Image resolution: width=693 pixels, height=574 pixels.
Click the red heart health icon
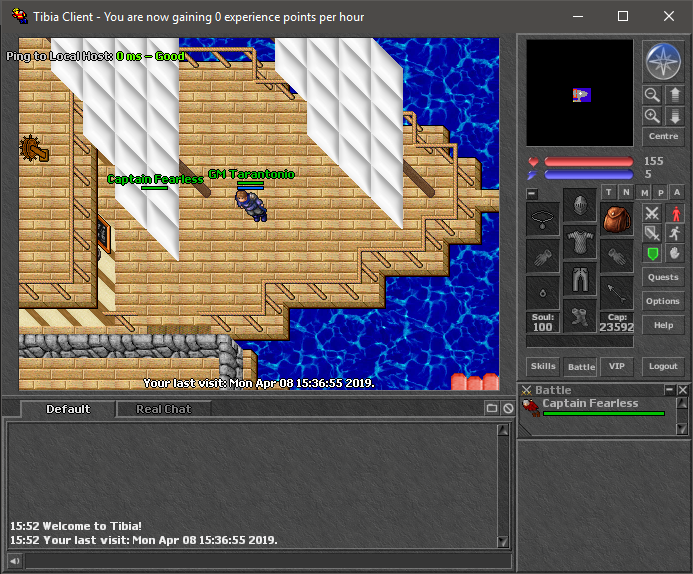click(x=533, y=162)
